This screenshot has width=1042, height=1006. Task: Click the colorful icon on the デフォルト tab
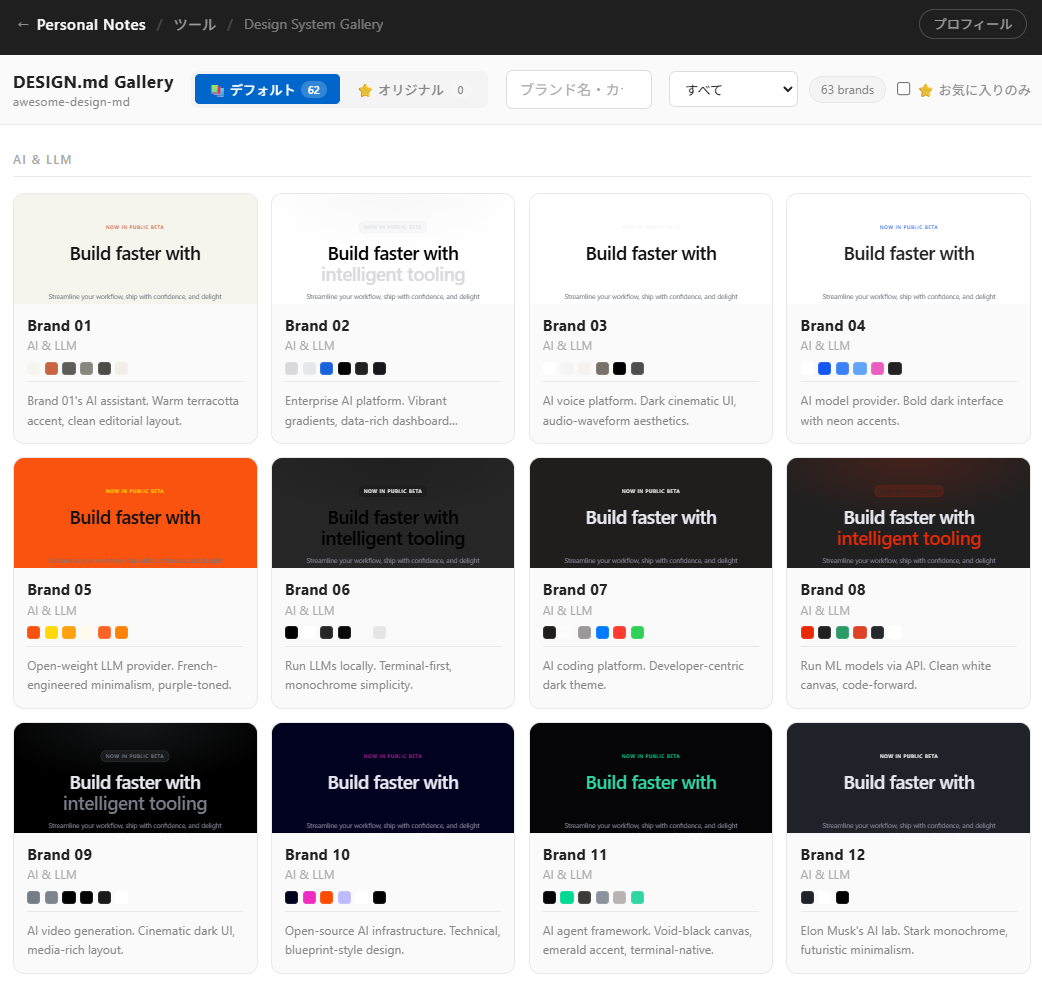(x=217, y=90)
